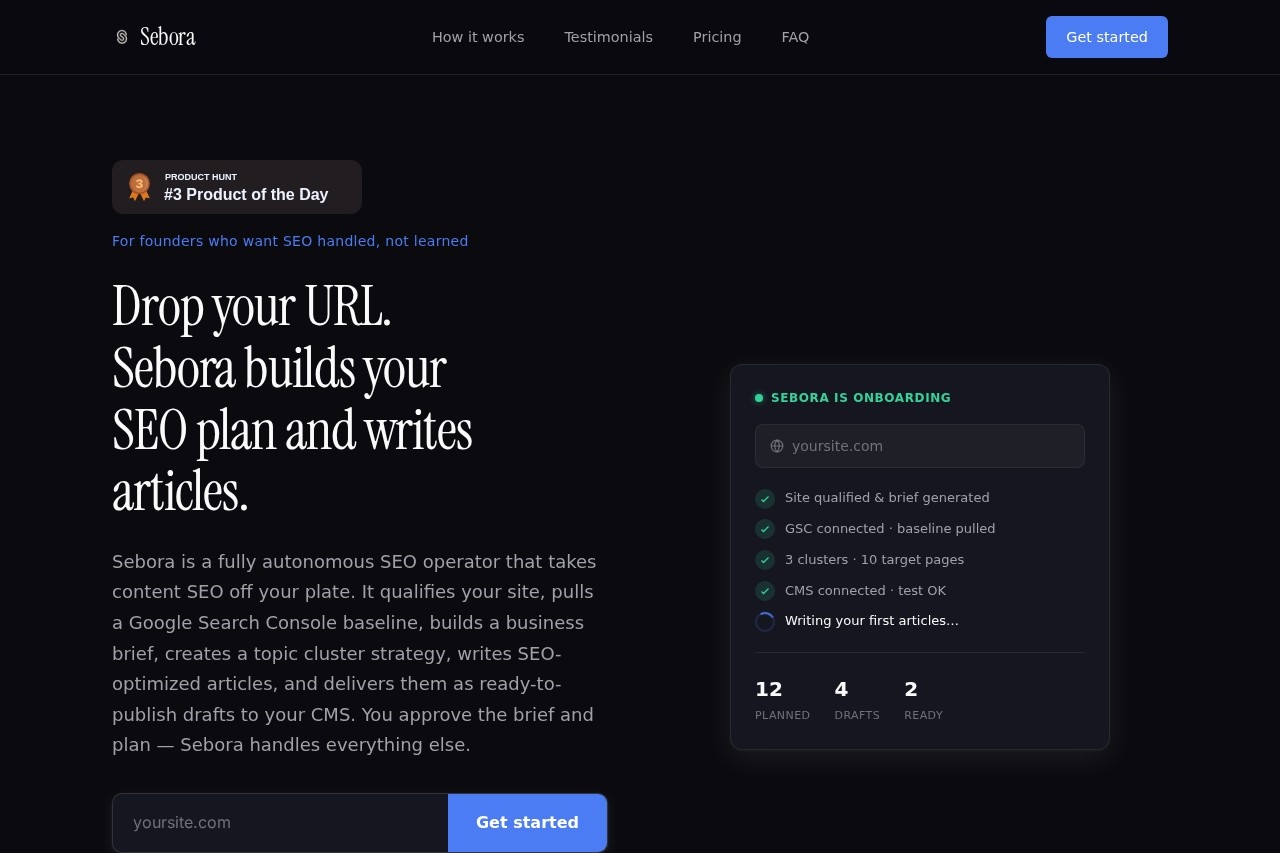Open the How it works nav link

click(478, 37)
